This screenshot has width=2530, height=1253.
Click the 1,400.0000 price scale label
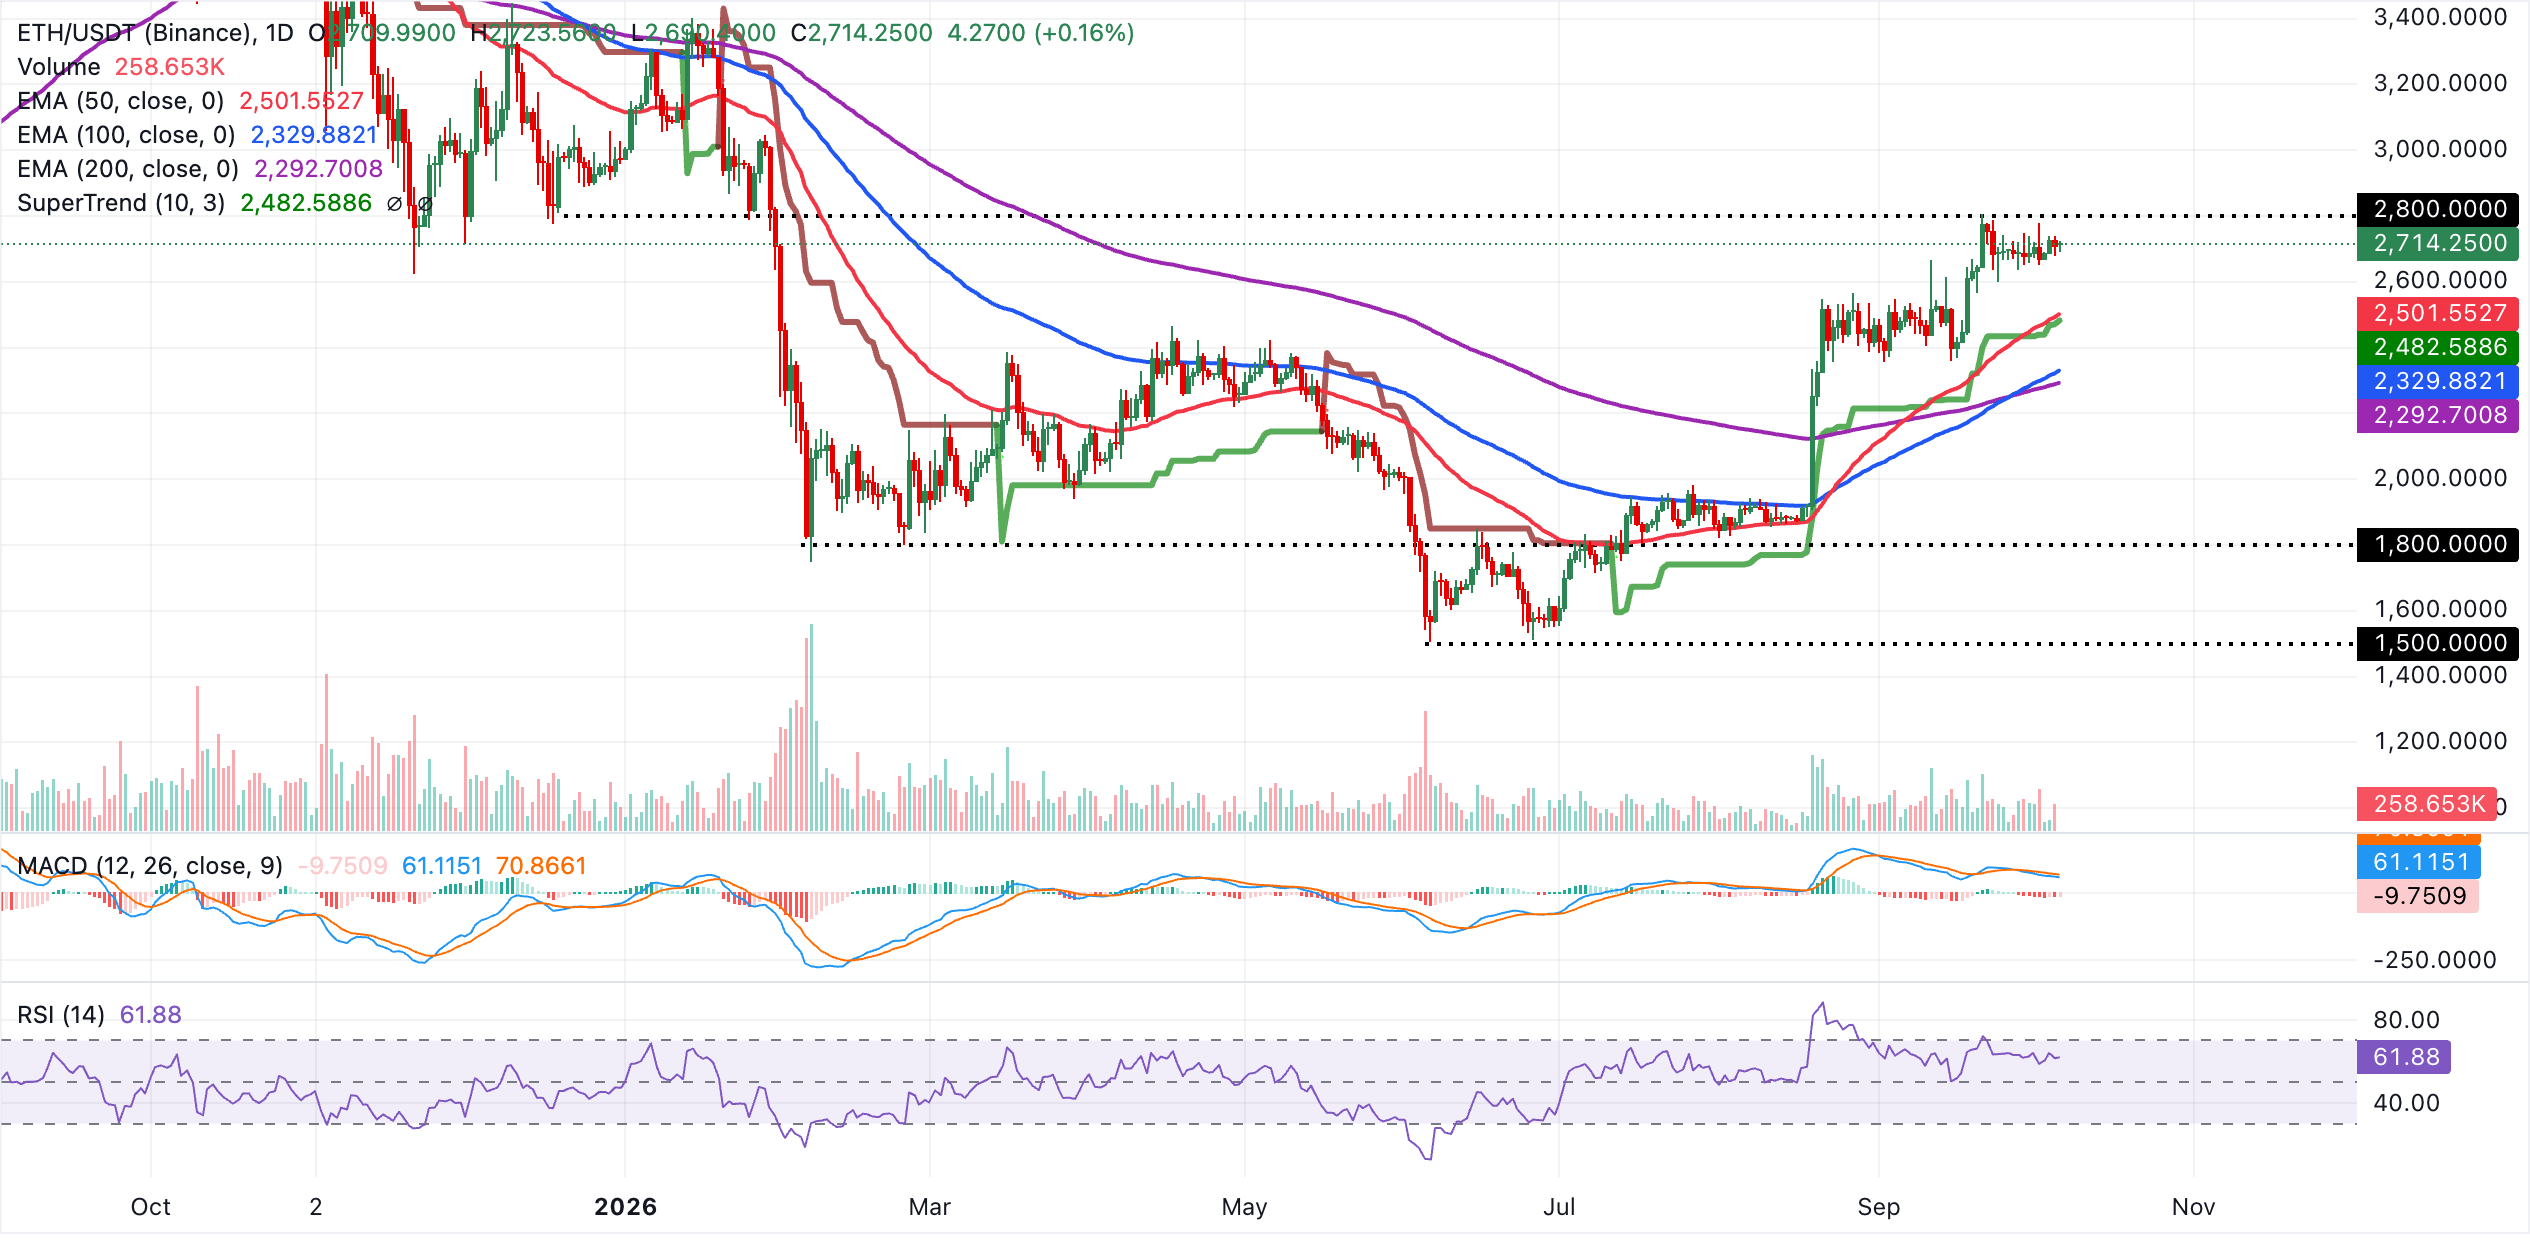click(2440, 675)
